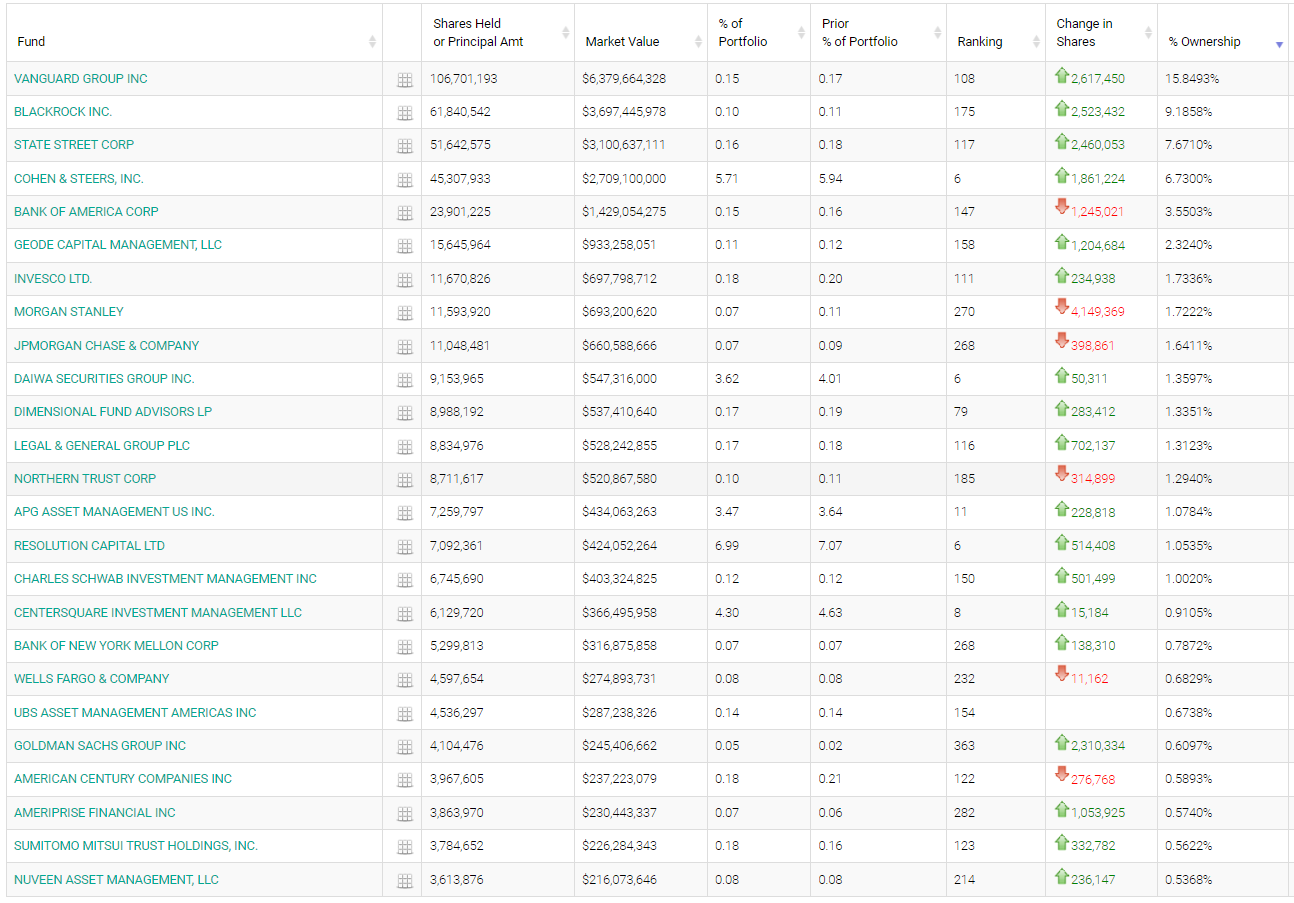Follow the MORGAN STANLEY fund link
This screenshot has height=903, width=1294.
[x=69, y=312]
